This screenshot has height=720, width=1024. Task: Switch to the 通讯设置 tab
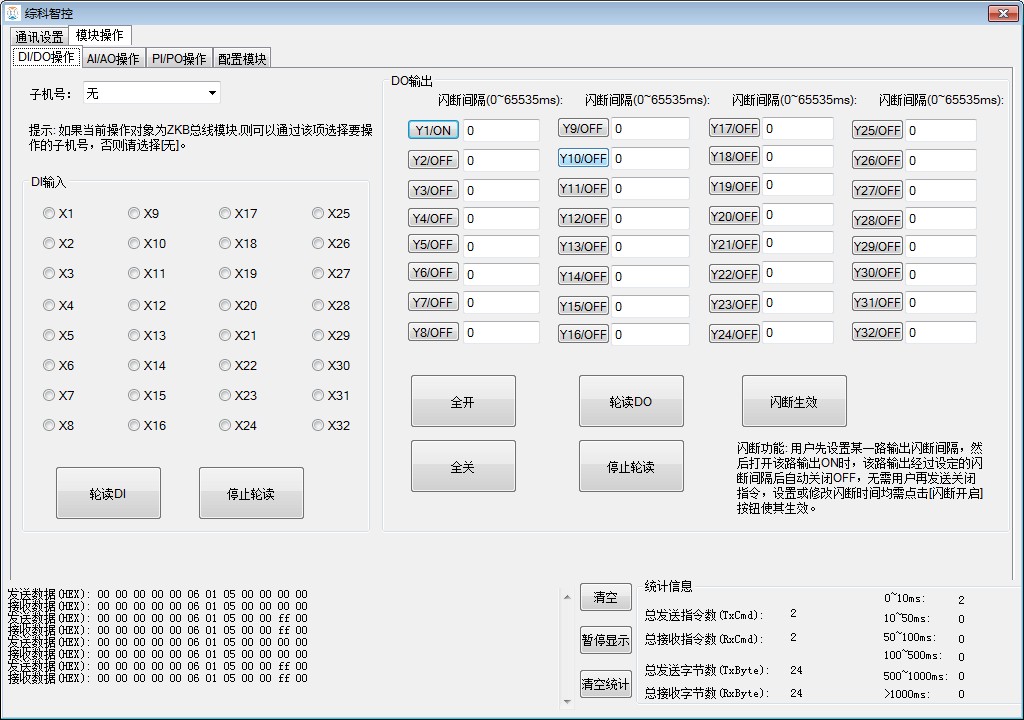(x=39, y=37)
